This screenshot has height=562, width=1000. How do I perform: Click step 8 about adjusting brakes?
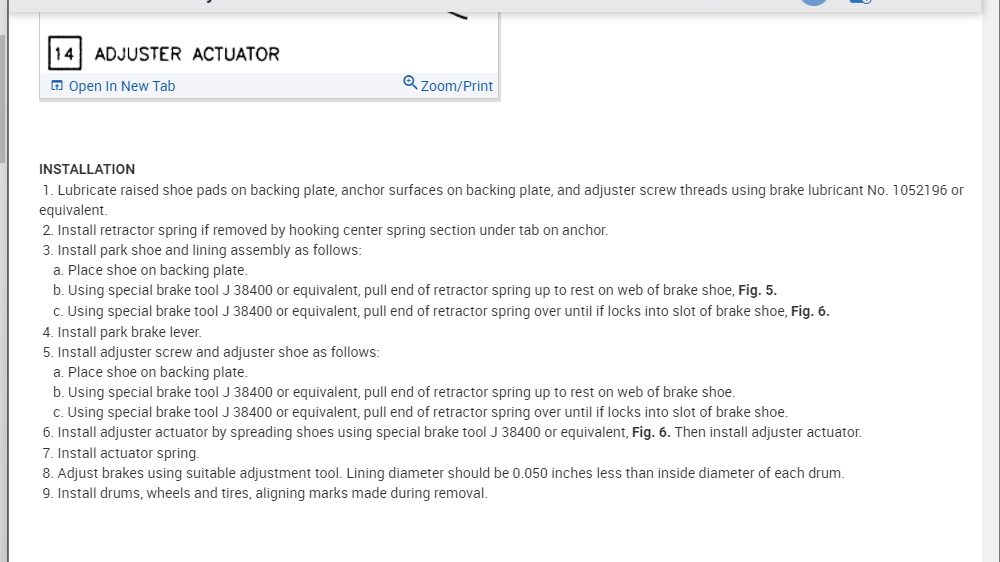coord(450,473)
